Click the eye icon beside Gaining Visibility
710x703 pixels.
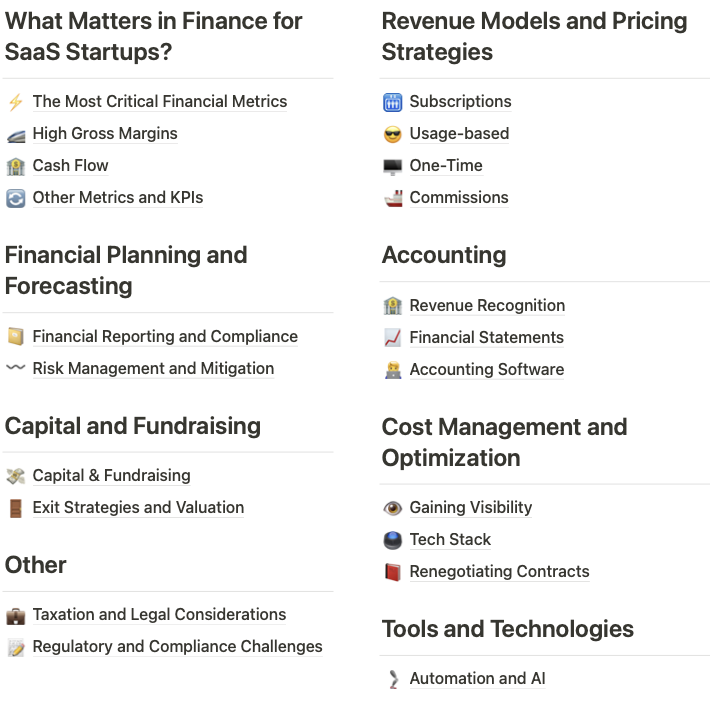point(392,508)
